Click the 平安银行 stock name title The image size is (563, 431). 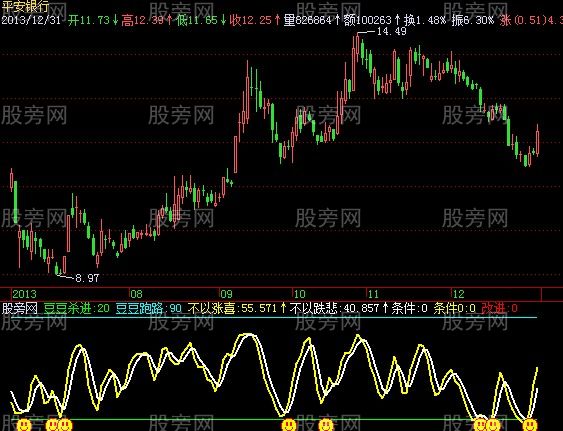(25, 6)
